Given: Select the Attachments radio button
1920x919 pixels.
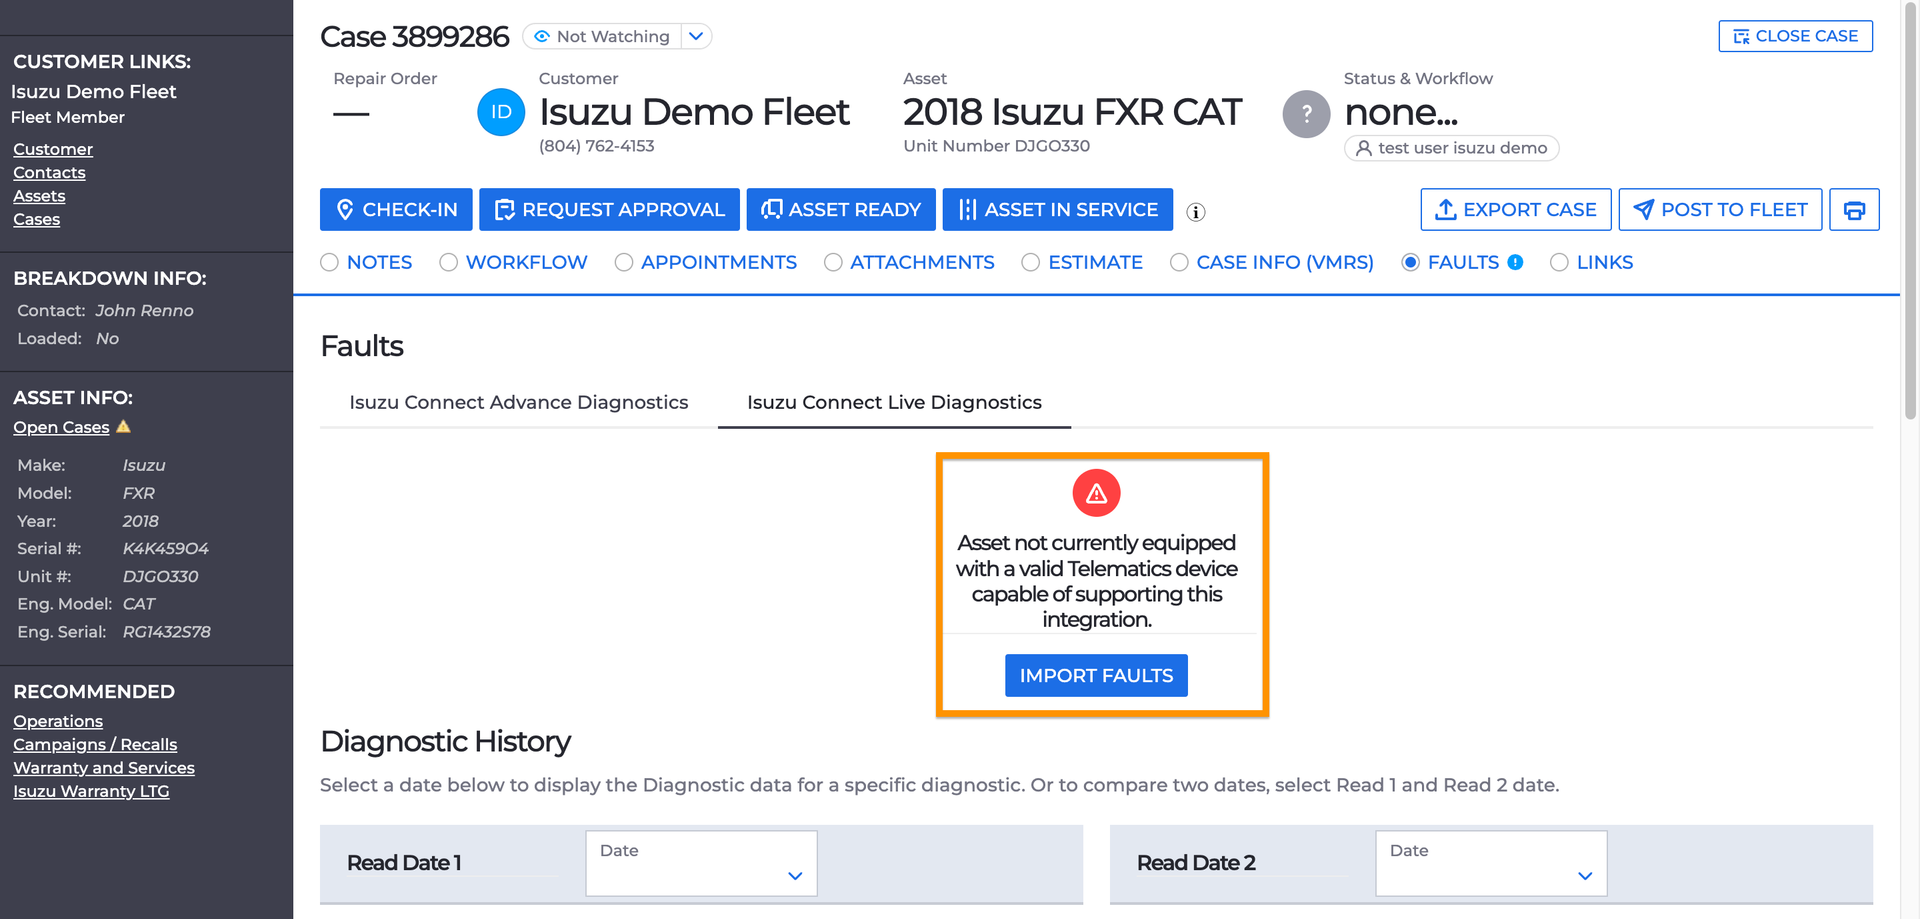Looking at the screenshot, I should click(833, 262).
